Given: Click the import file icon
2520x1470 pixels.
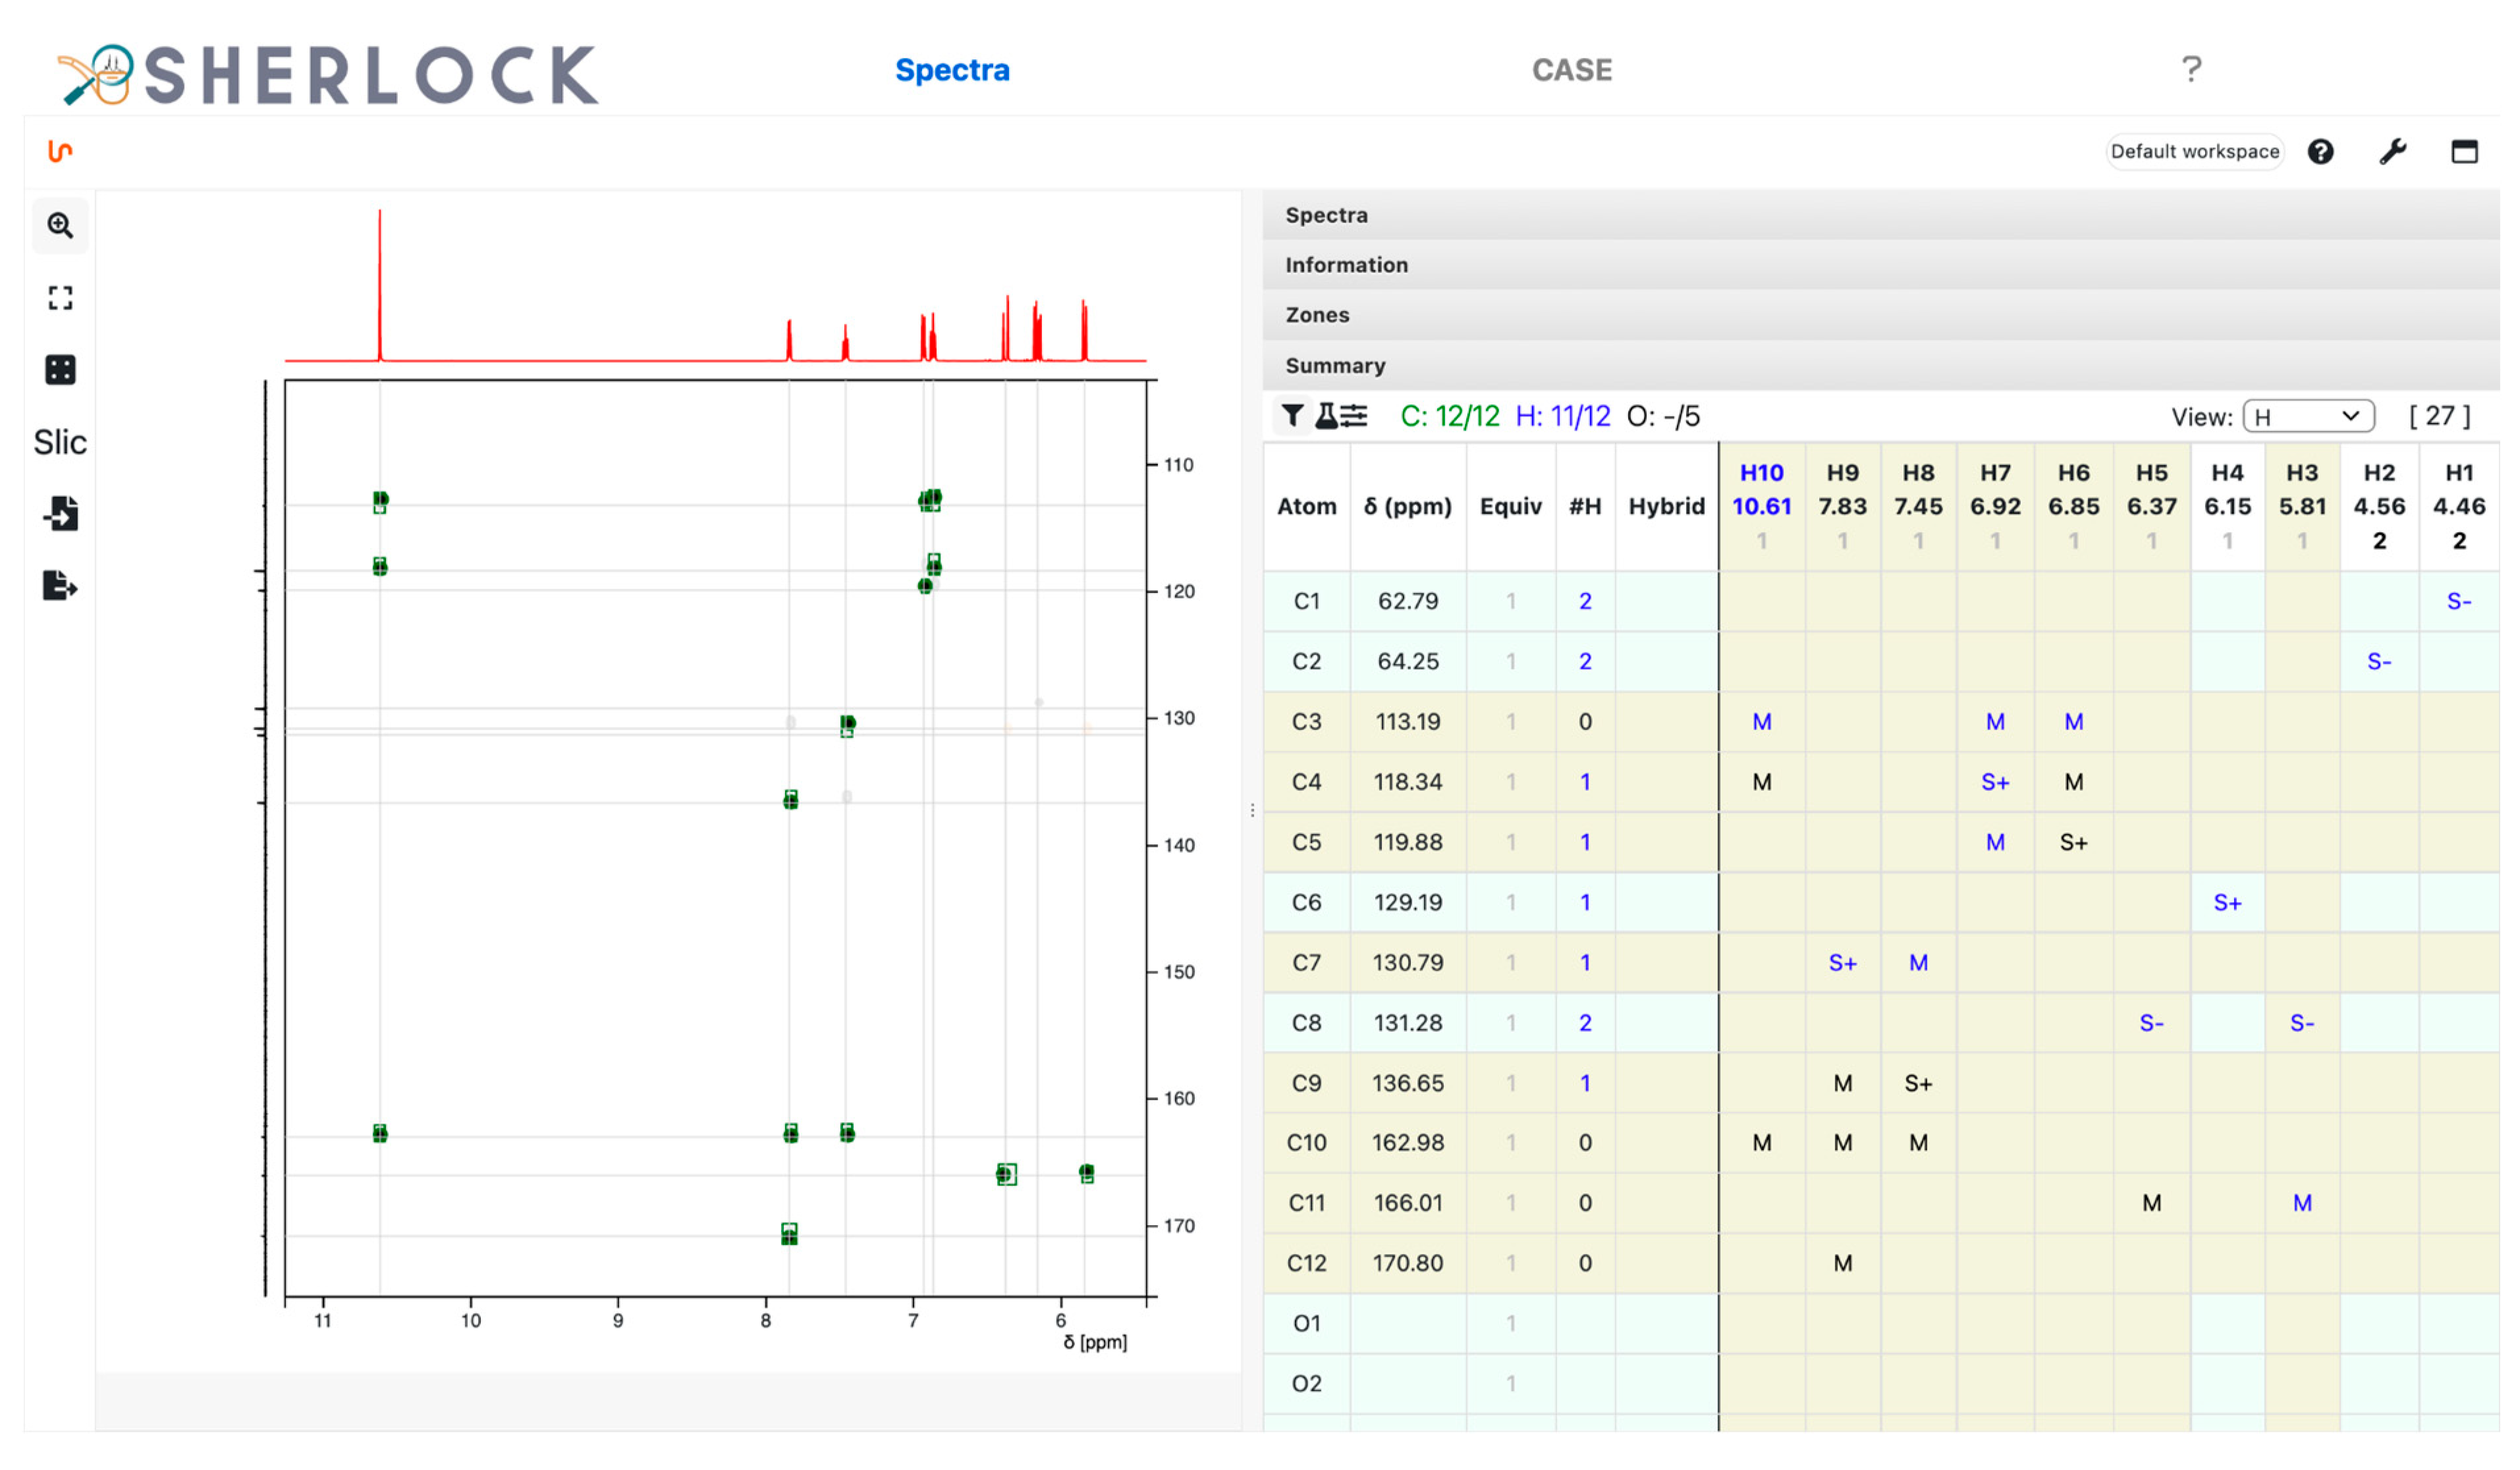Looking at the screenshot, I should (60, 514).
